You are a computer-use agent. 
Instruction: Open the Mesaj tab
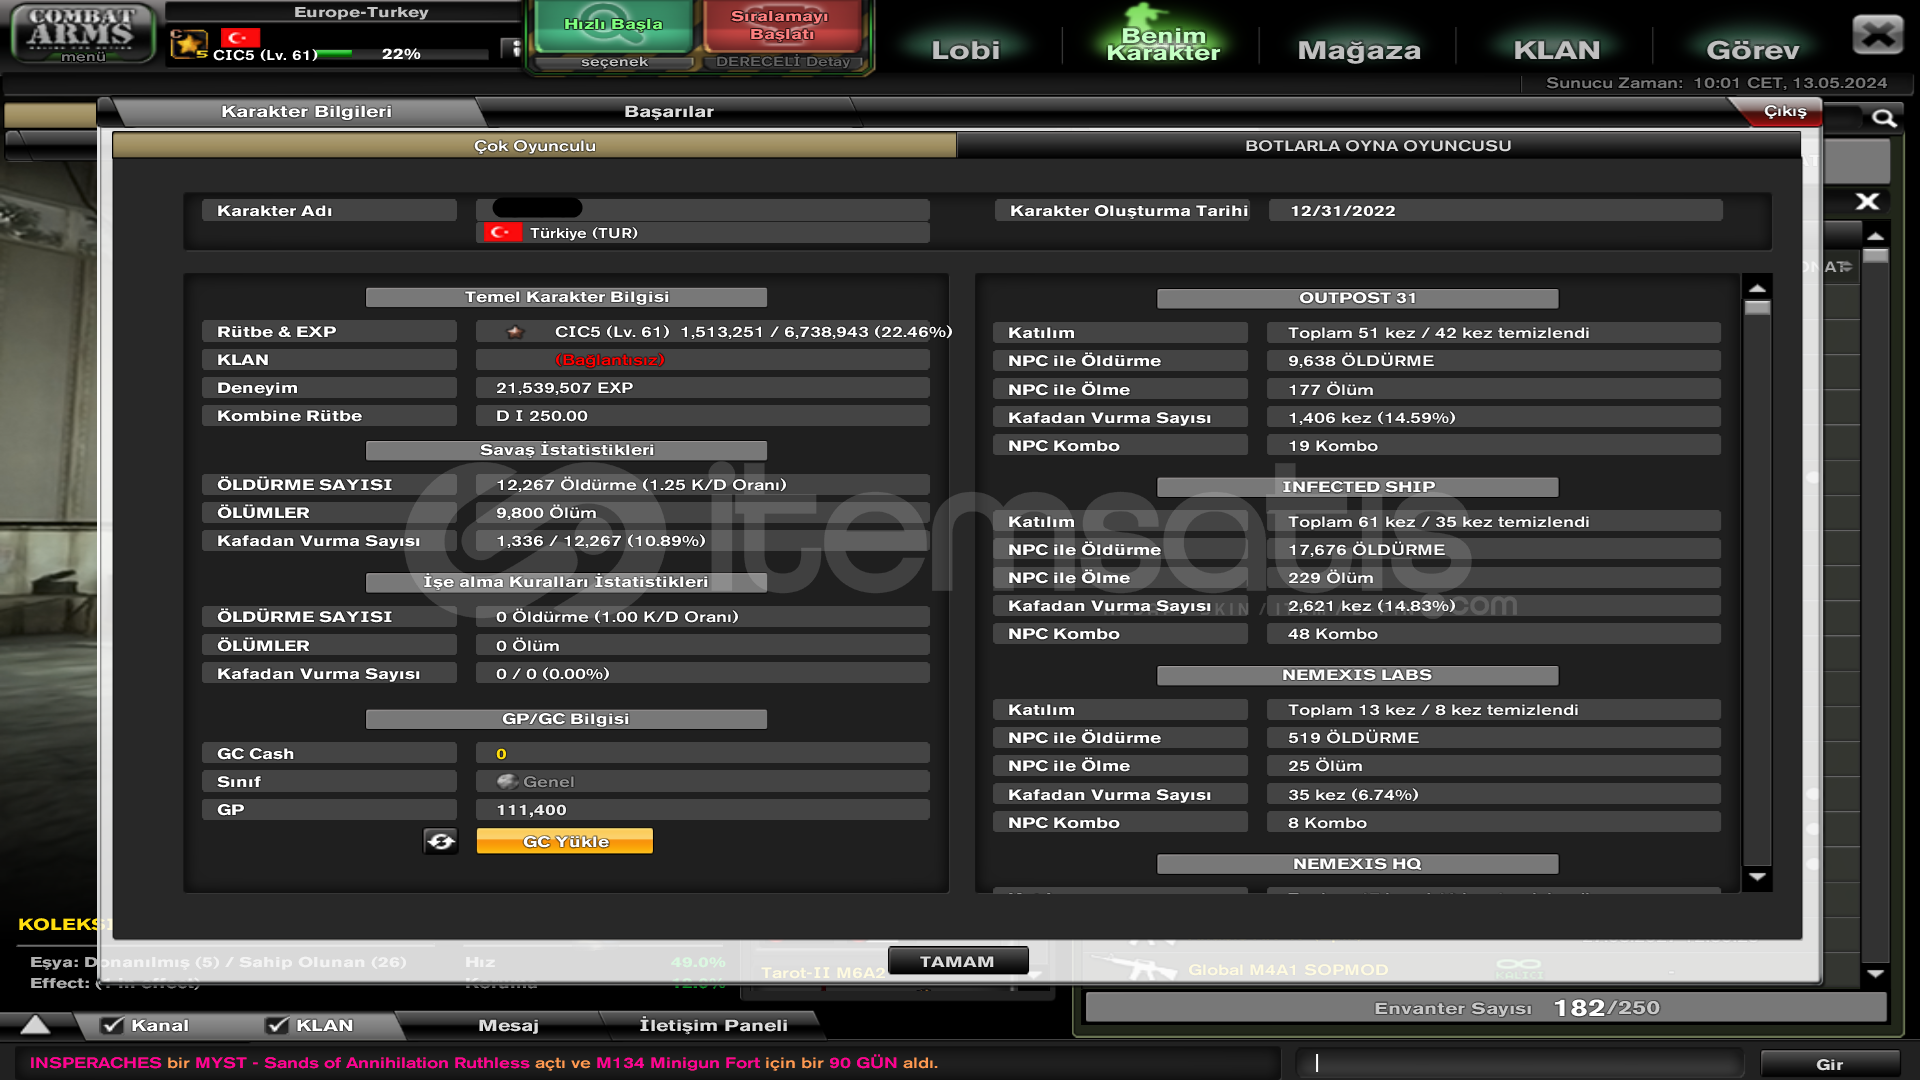(508, 1025)
